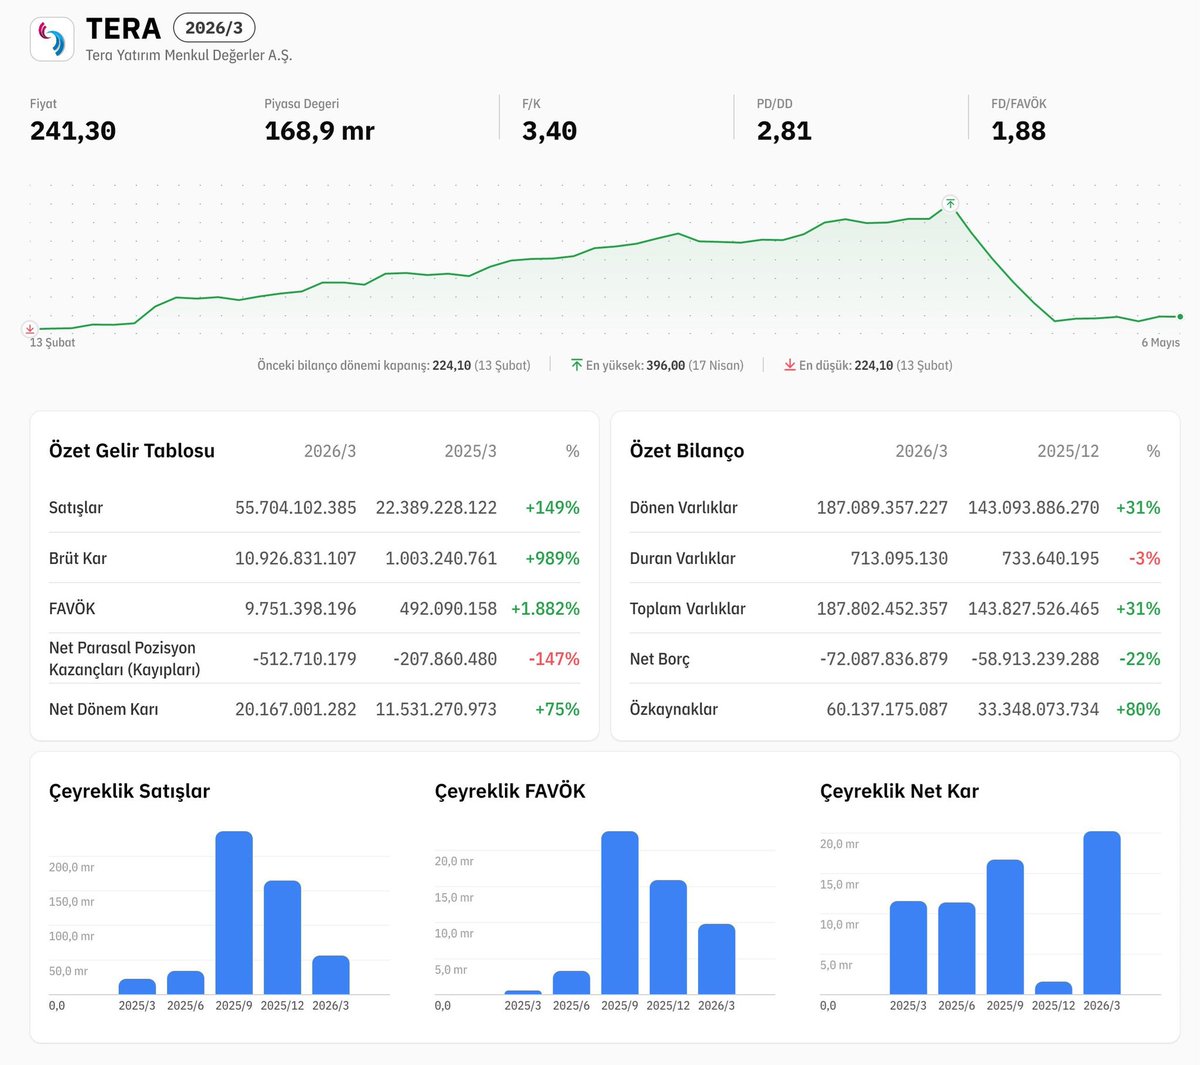Image resolution: width=1200 pixels, height=1065 pixels.
Task: Click Net Dönem Karı change +75%
Action: 557,709
